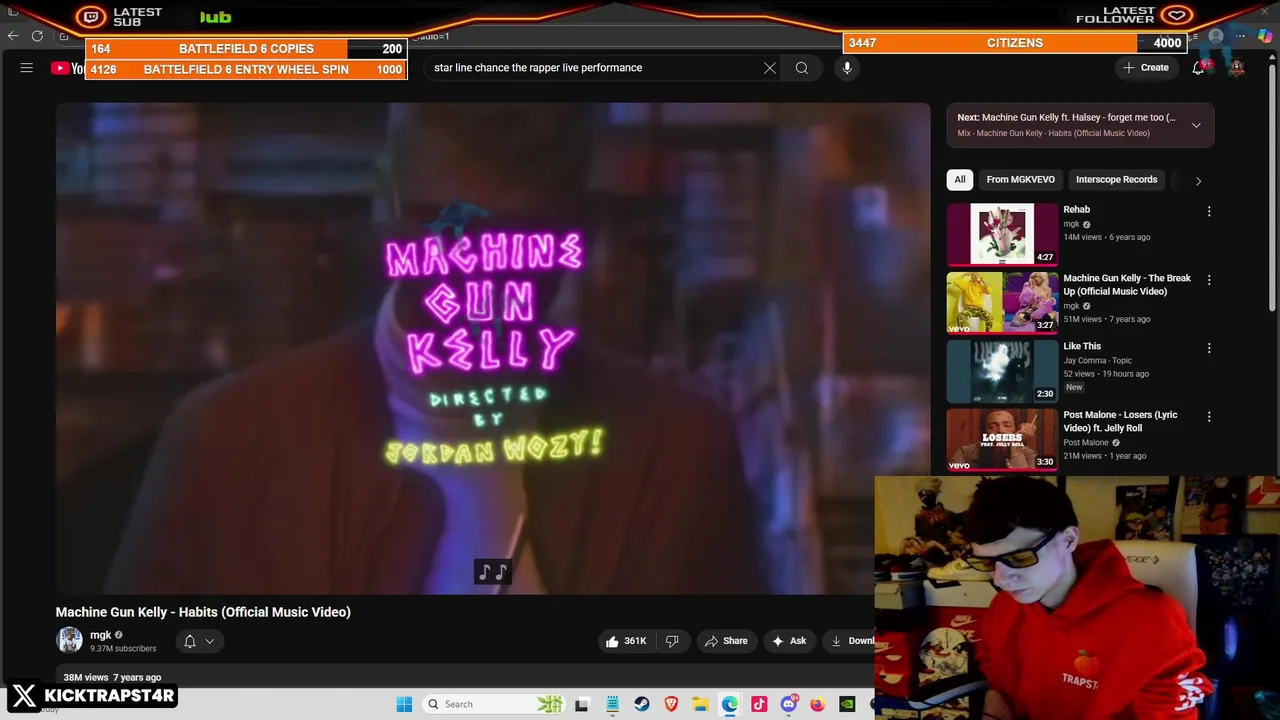The width and height of the screenshot is (1280, 720).
Task: Click the Share button
Action: click(726, 641)
